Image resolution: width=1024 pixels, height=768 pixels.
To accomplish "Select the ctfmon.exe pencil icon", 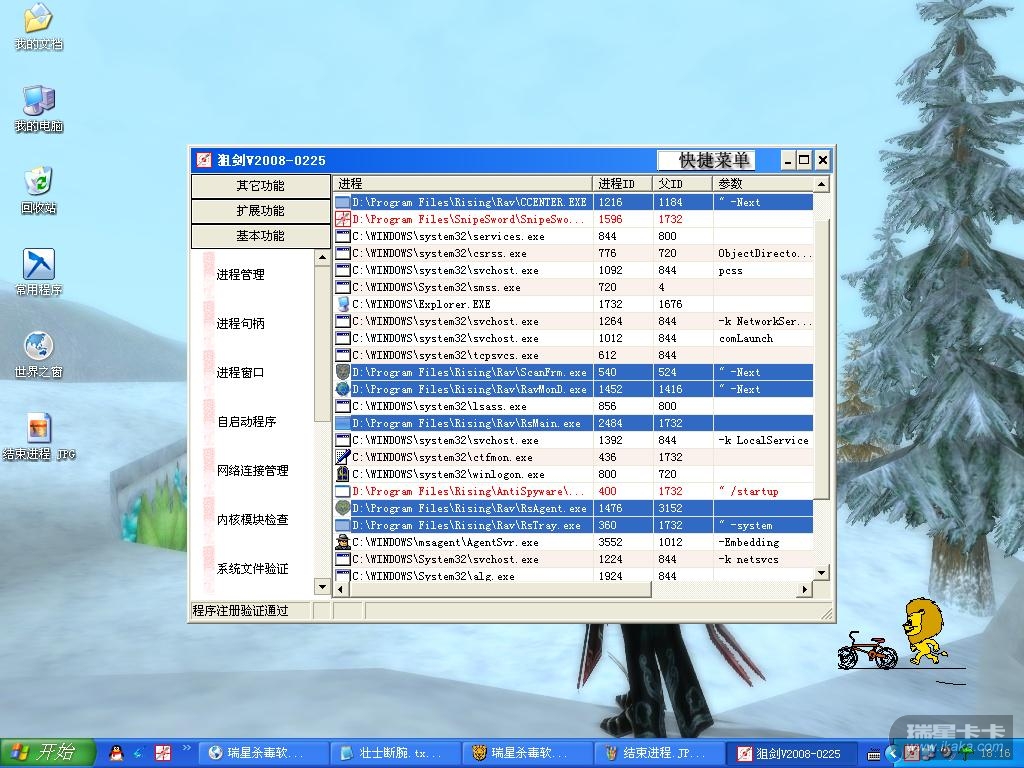I will [x=343, y=457].
